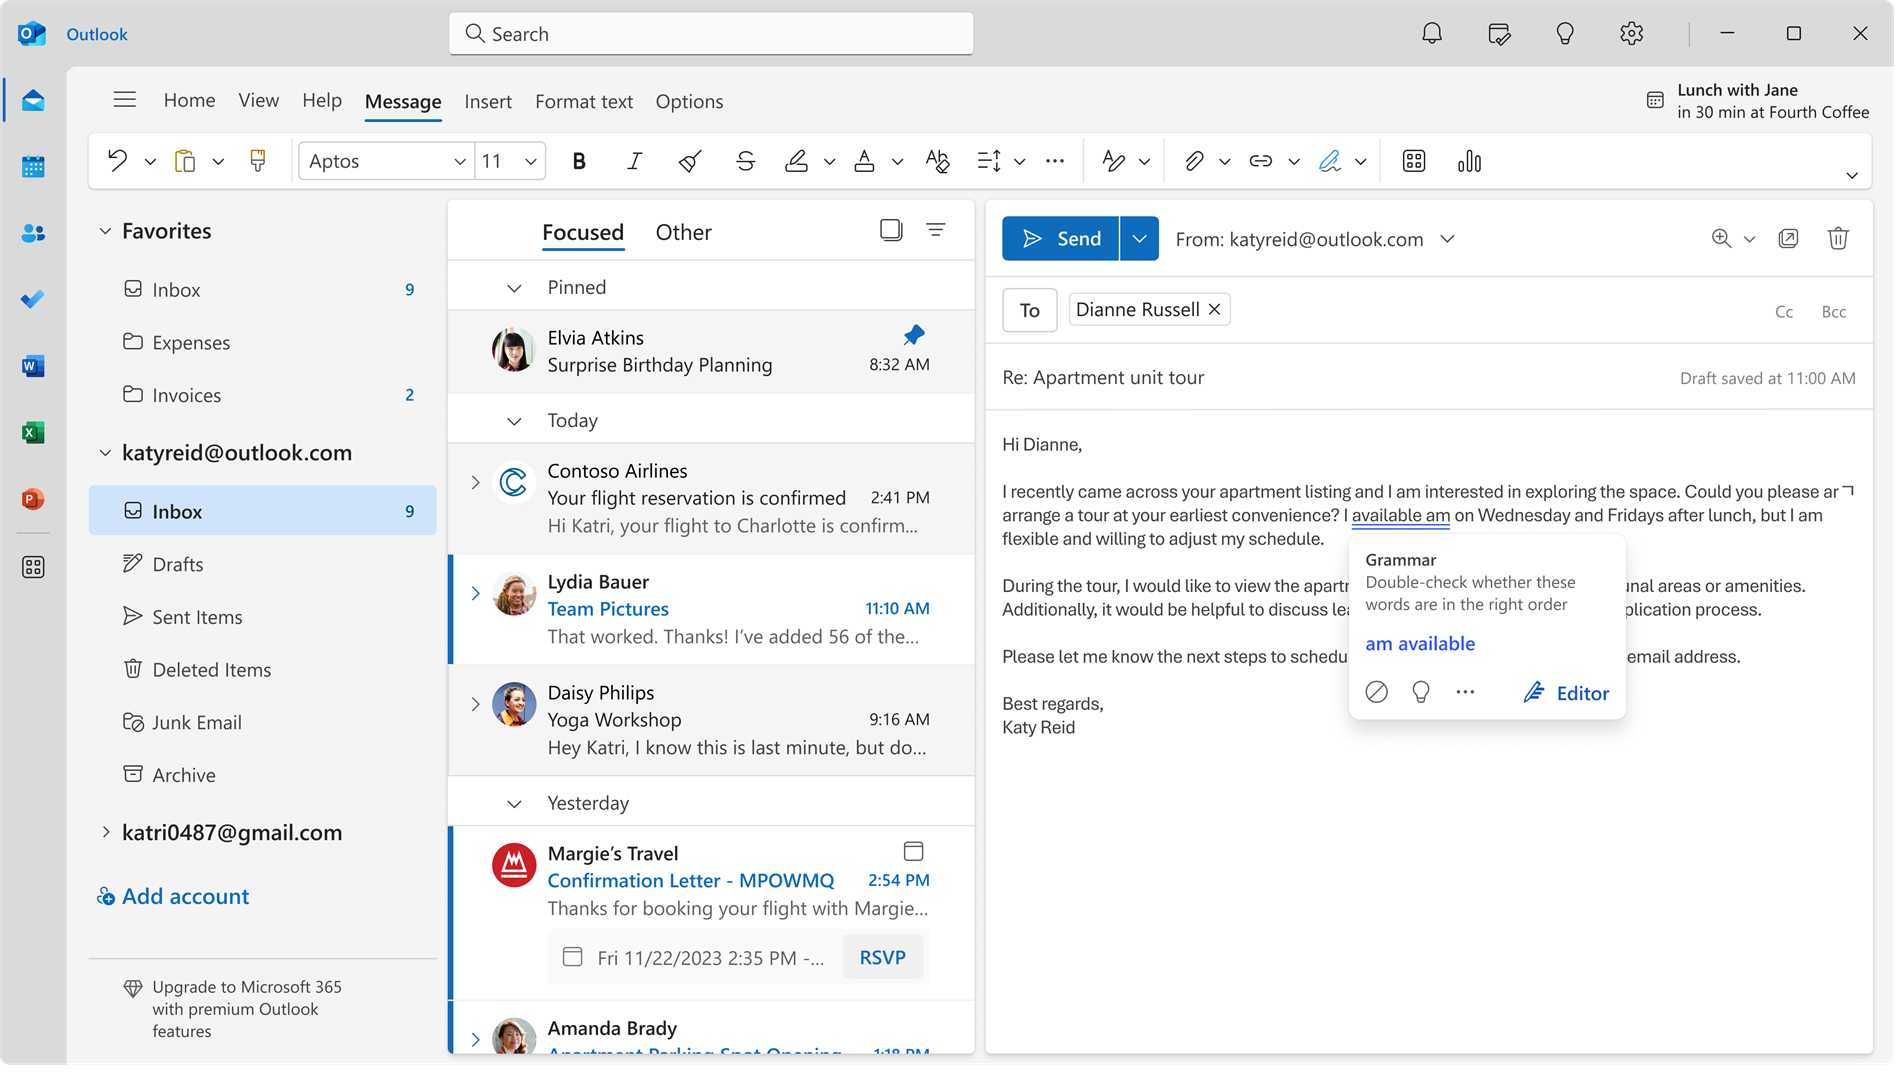Click the insert link icon
Screen dimensions: 1895x1080
(1260, 160)
